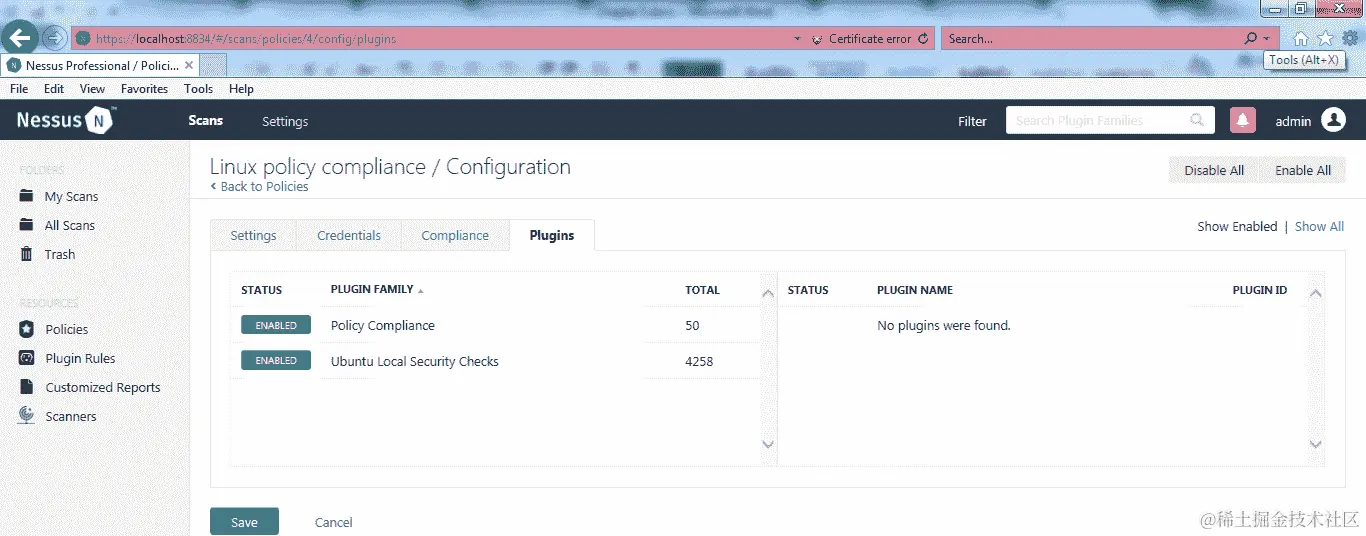Image resolution: width=1366 pixels, height=536 pixels.
Task: Click the refresh icon beside Certificate error
Action: 923,39
